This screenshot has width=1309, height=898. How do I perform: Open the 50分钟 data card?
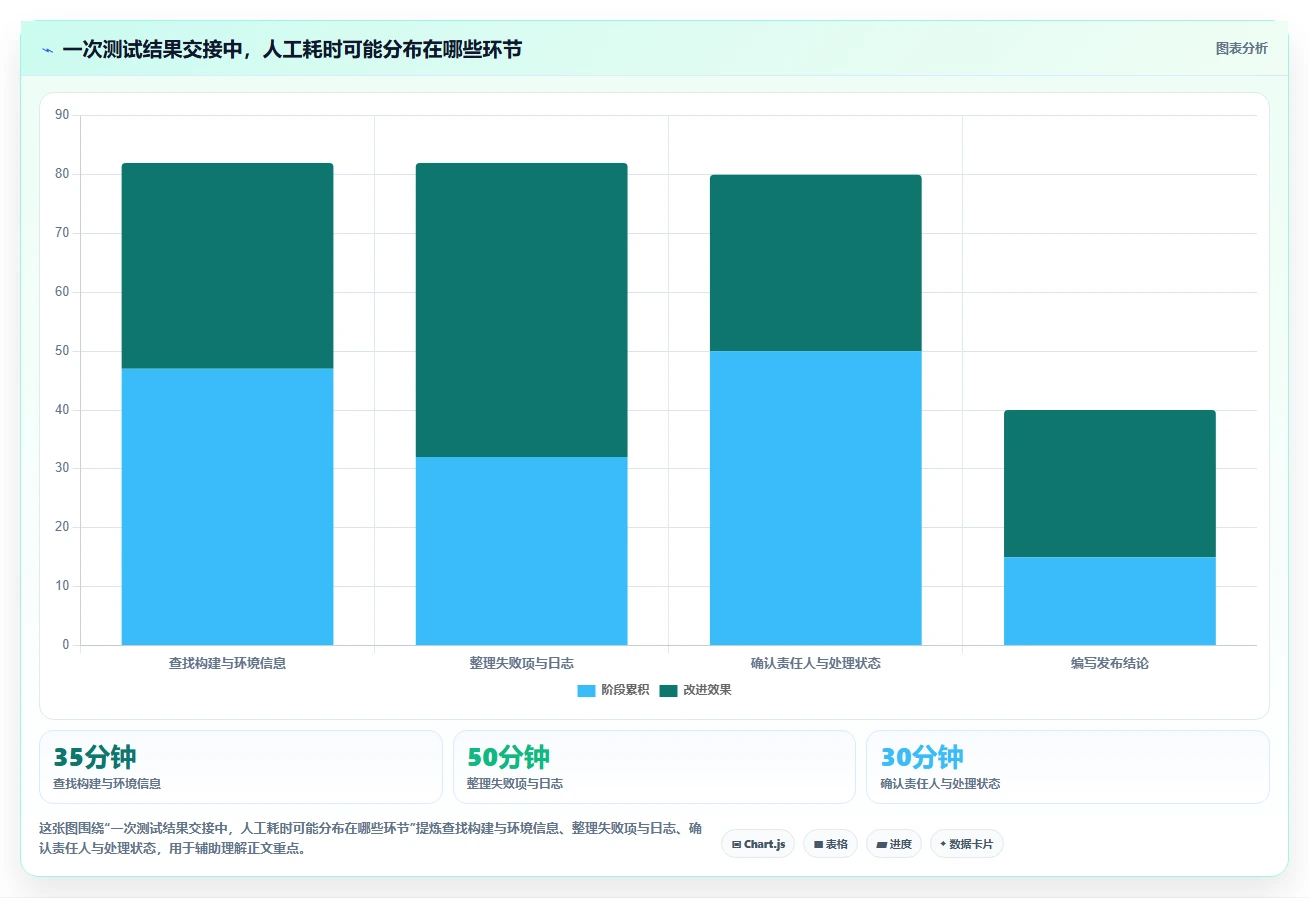click(x=654, y=767)
